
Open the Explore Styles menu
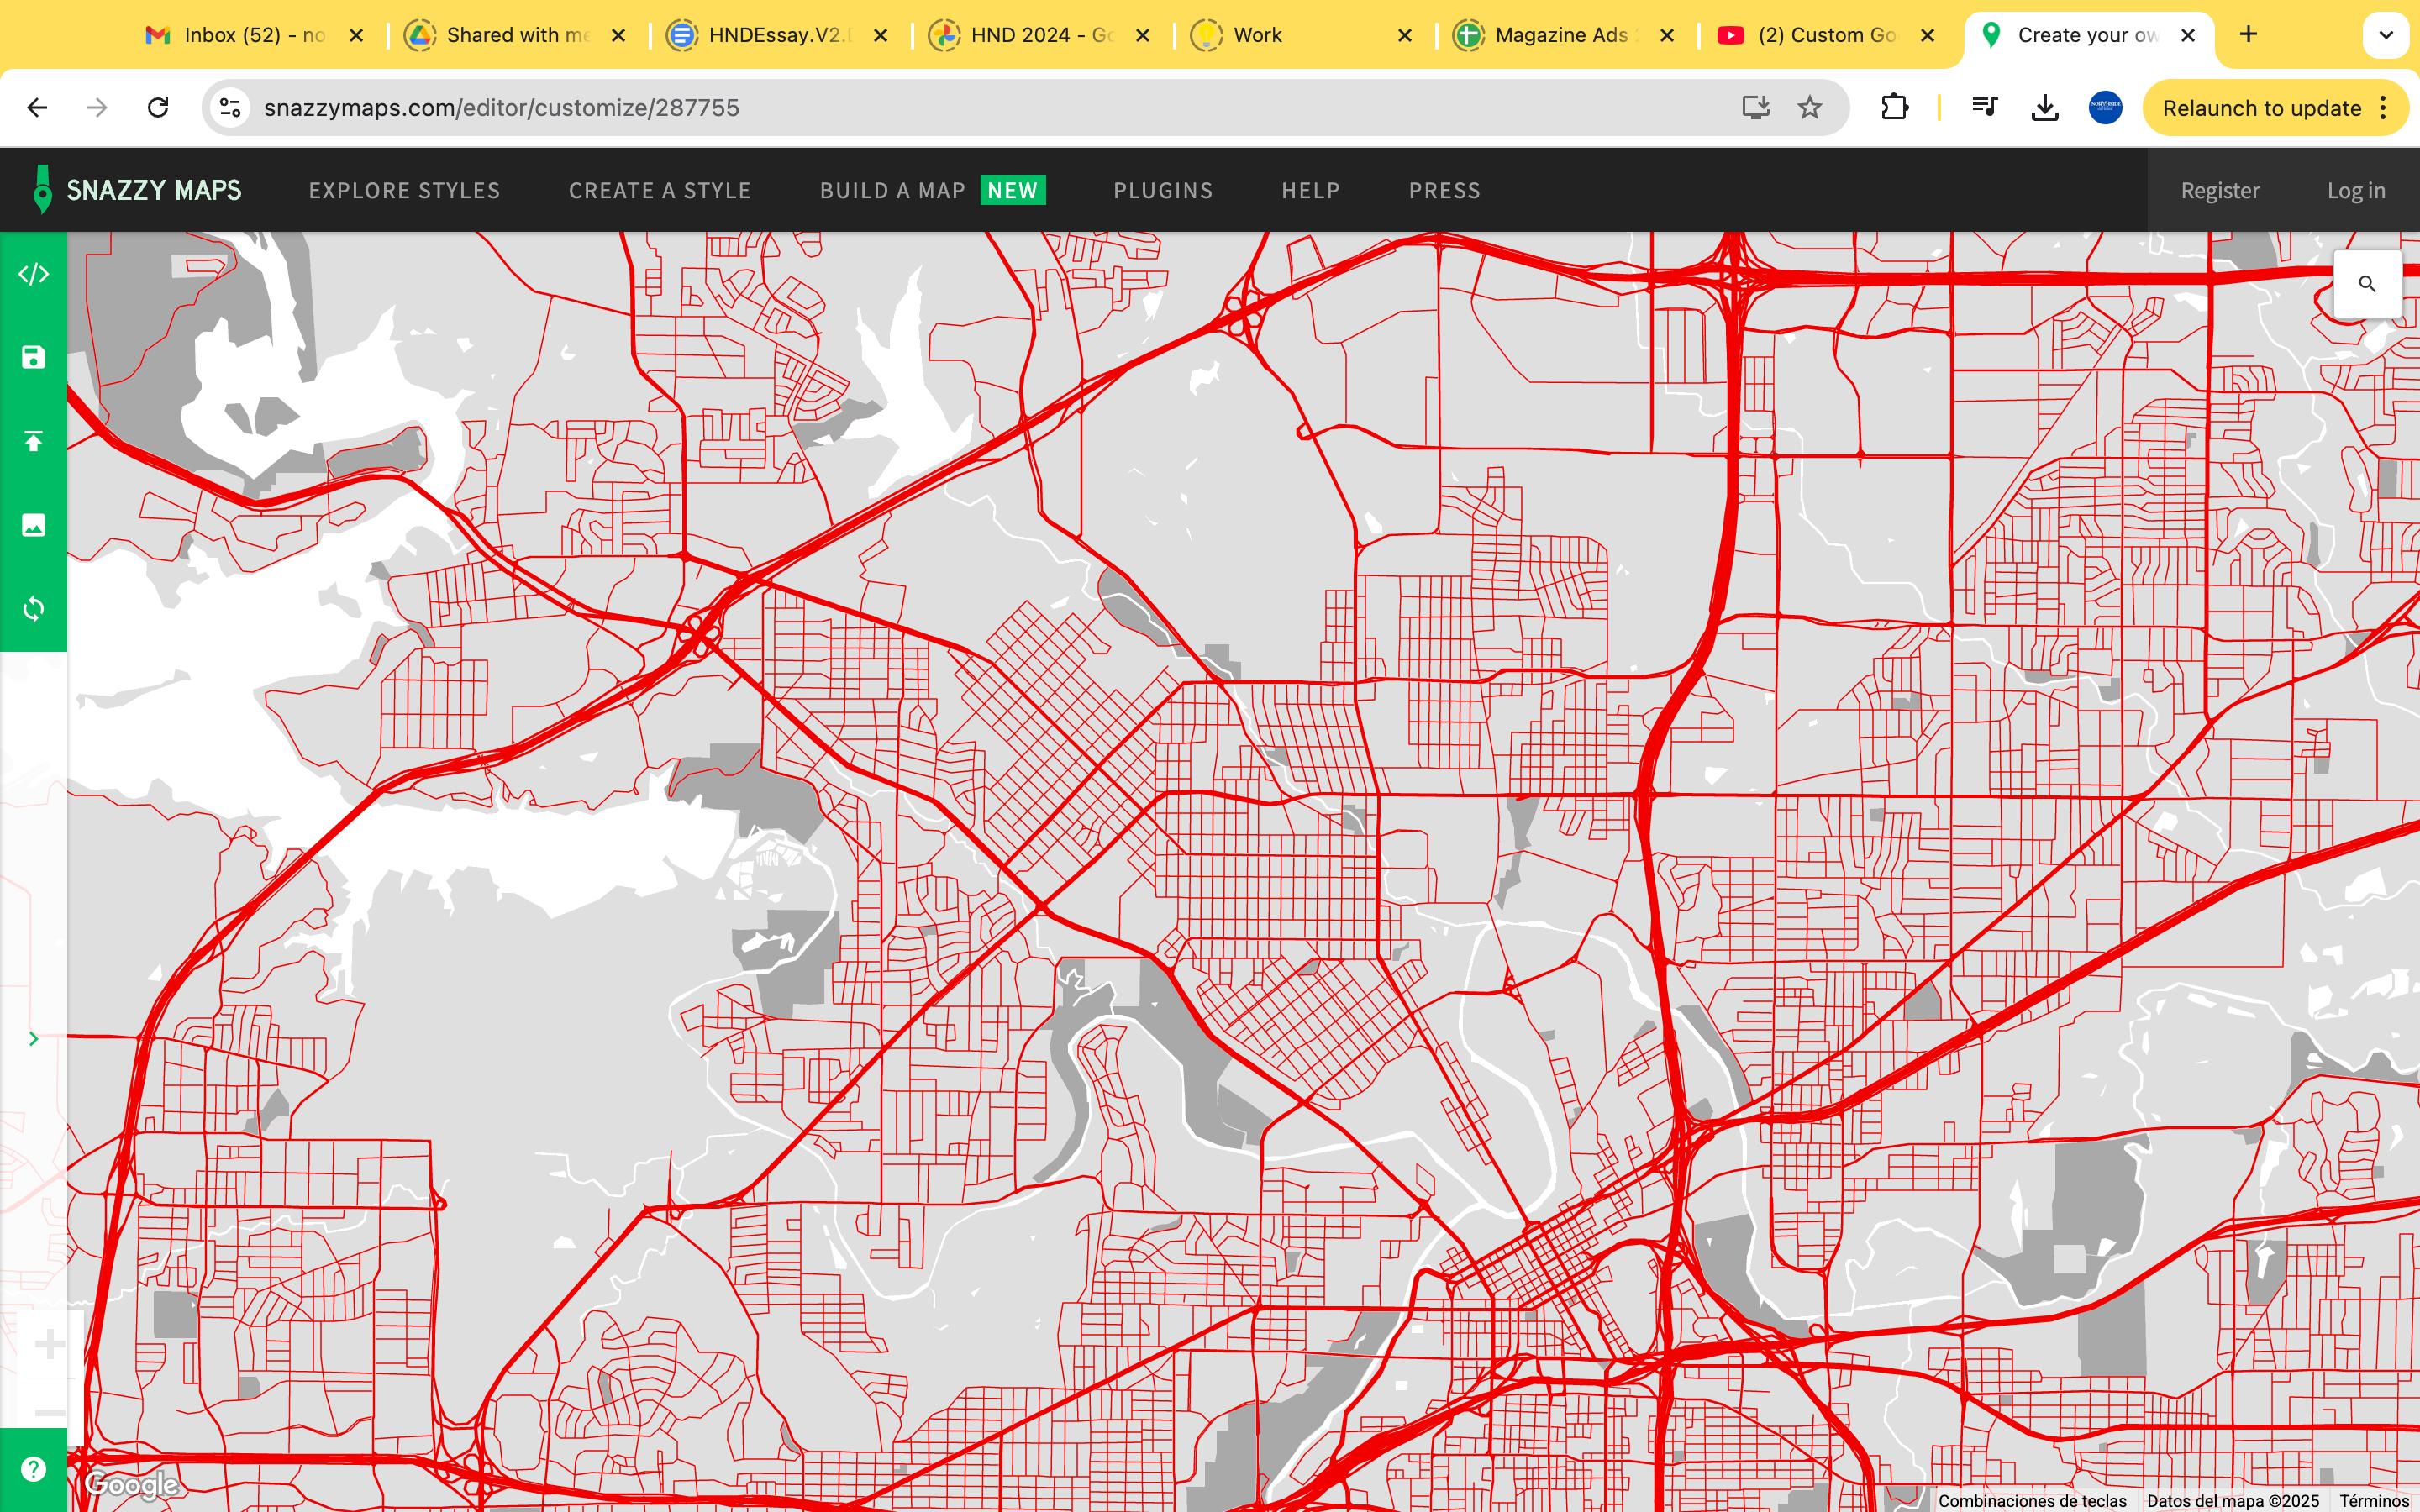pyautogui.click(x=404, y=190)
